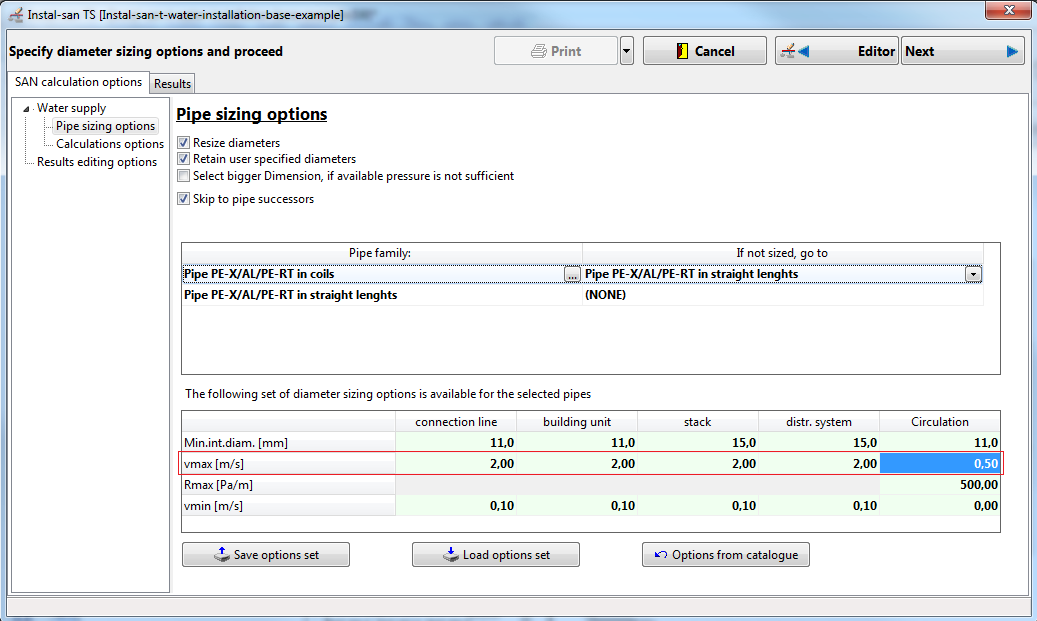Screen dimensions: 1037x621
Task: Open Calculations options tree item
Action: coord(110,144)
